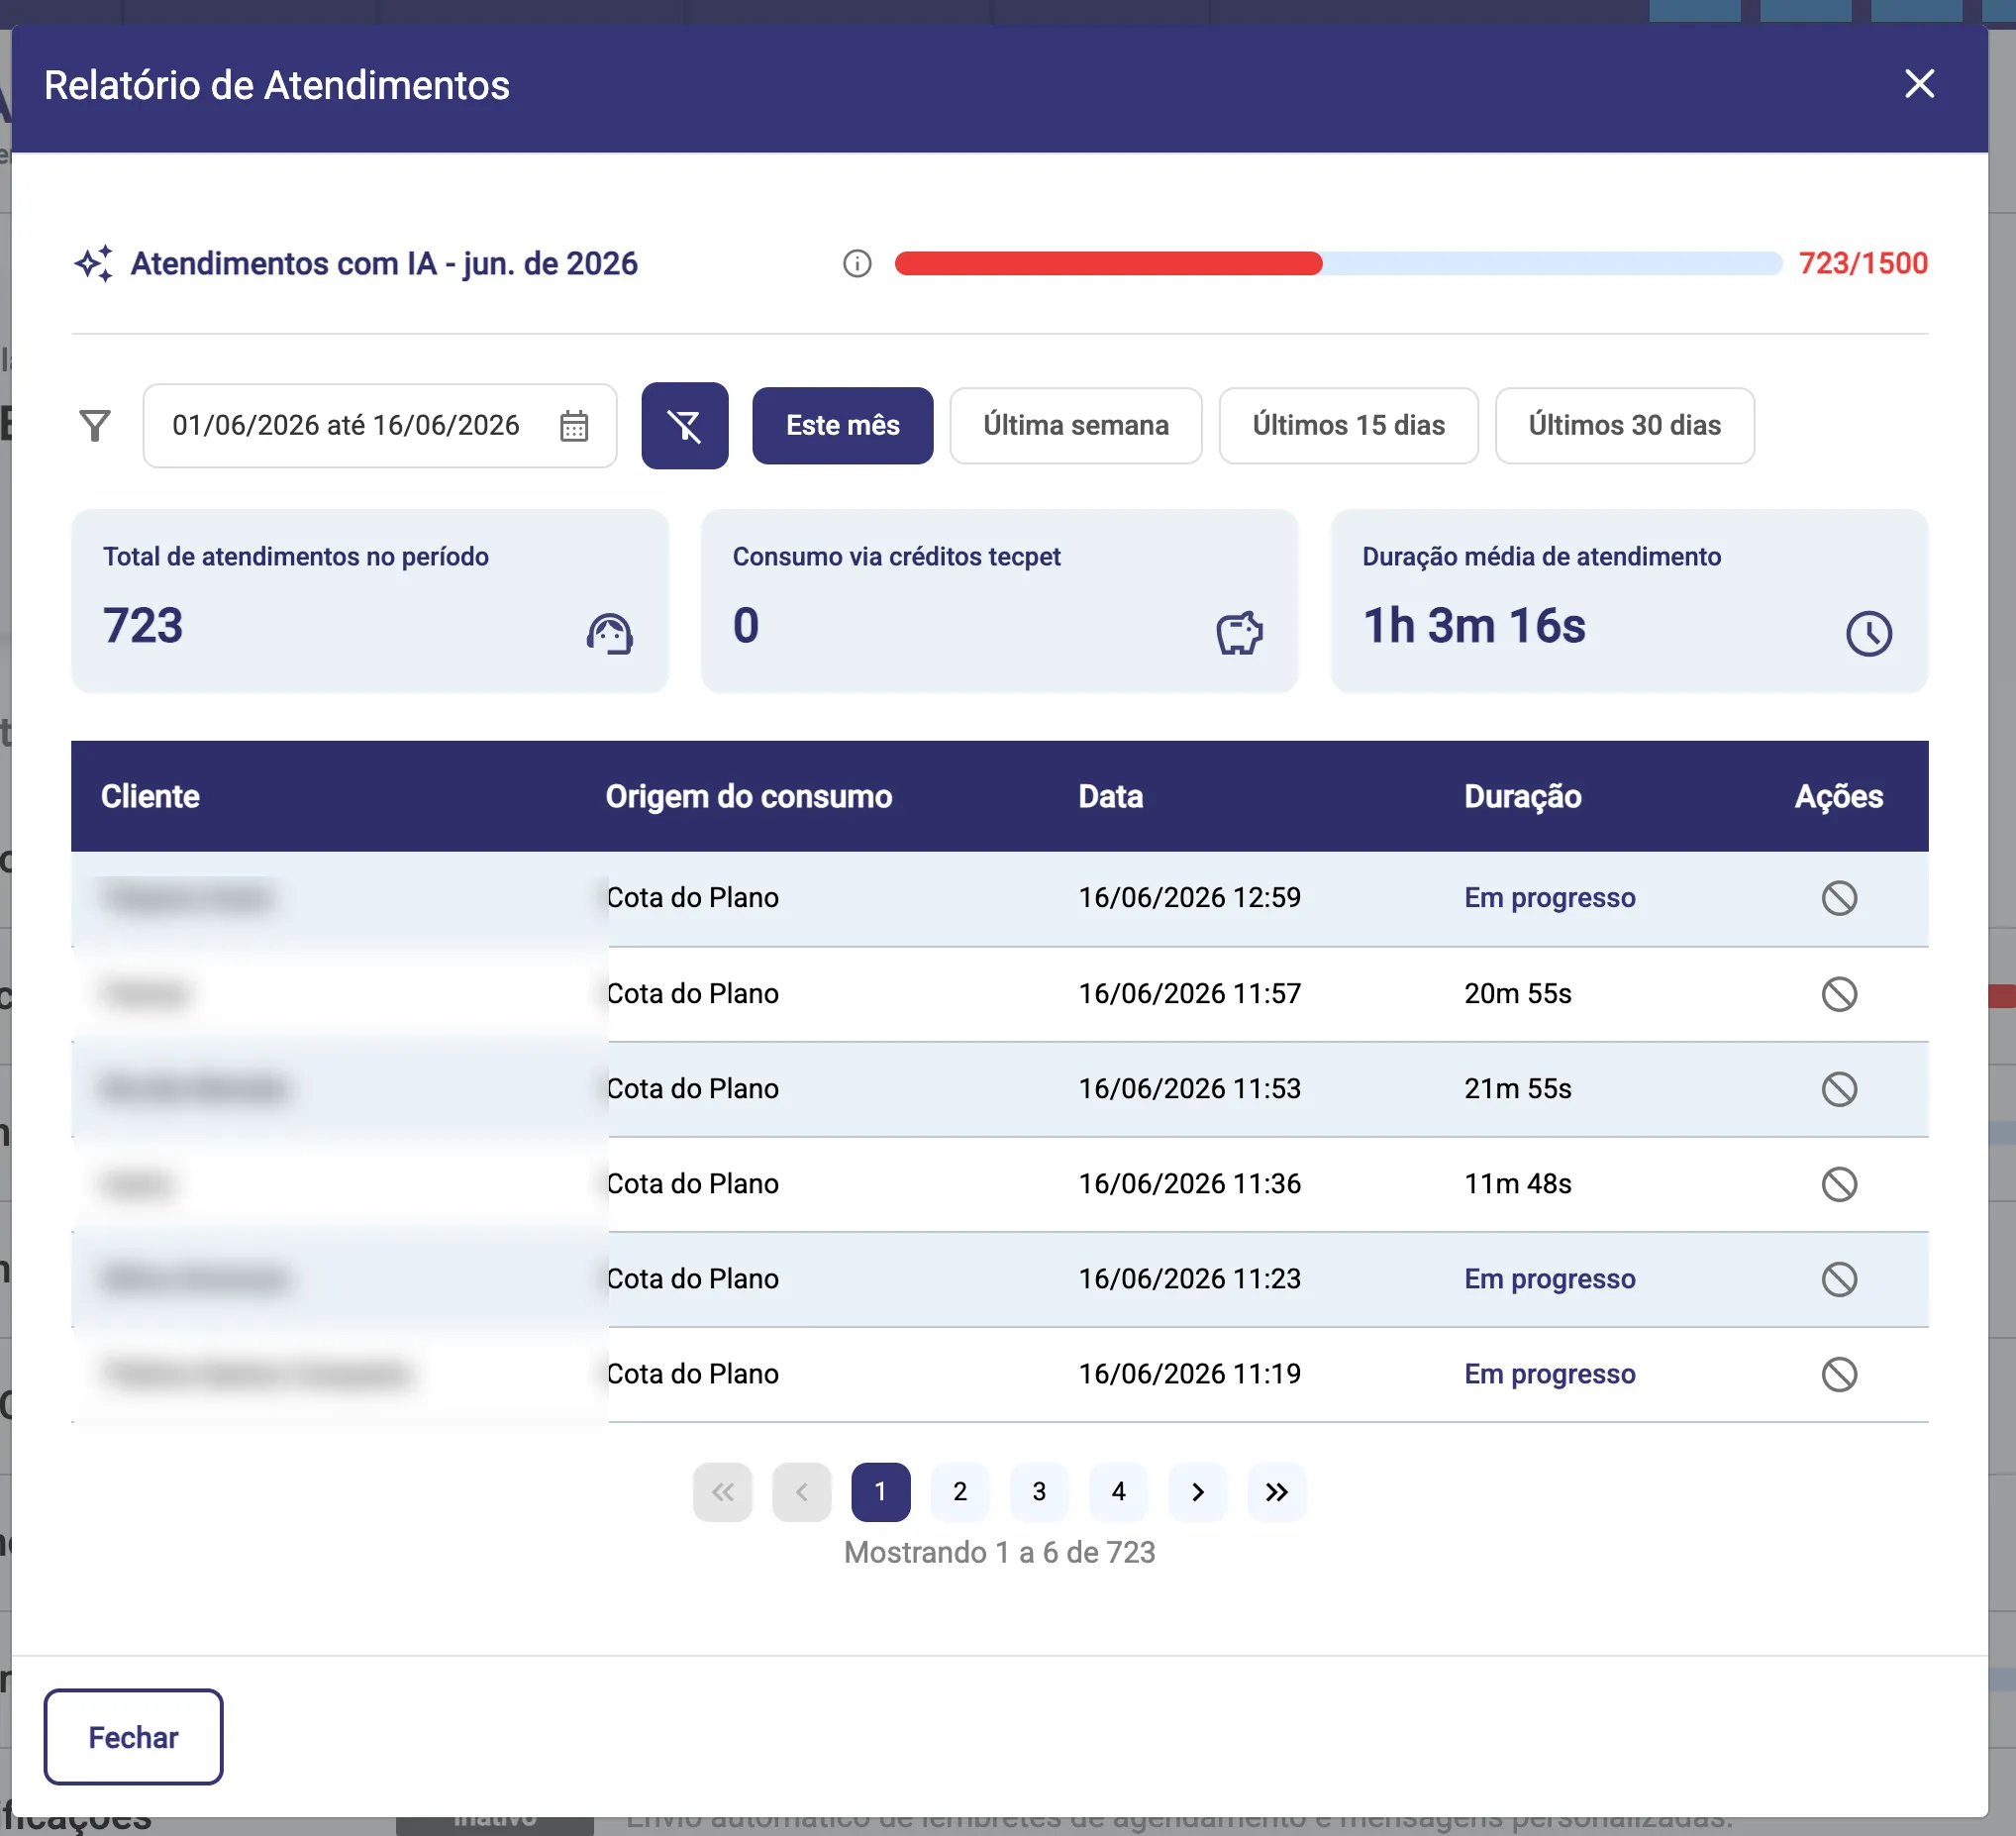Click the block action icon for 11:57 row
2016x1836 pixels.
pos(1838,994)
